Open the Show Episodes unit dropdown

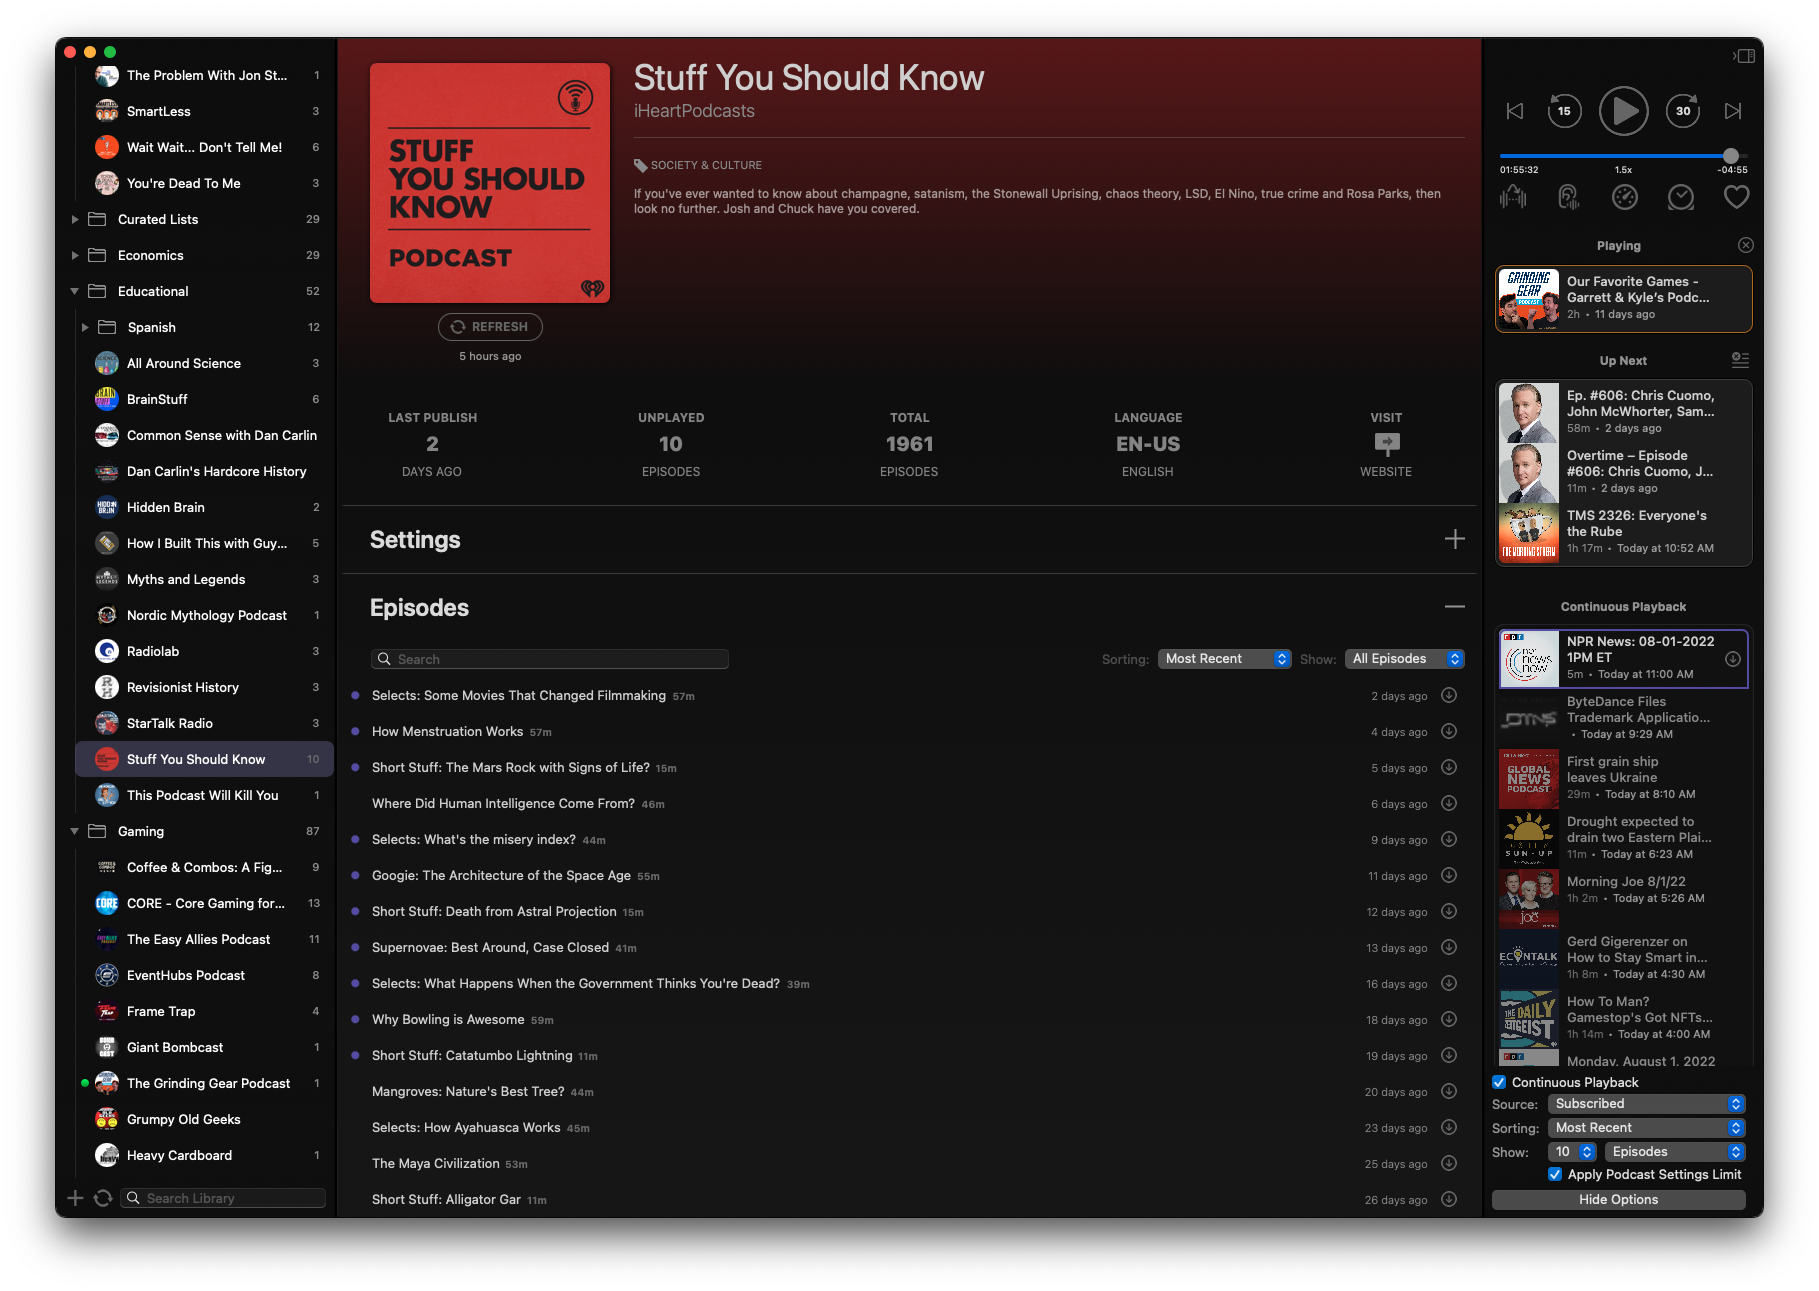(1675, 1152)
